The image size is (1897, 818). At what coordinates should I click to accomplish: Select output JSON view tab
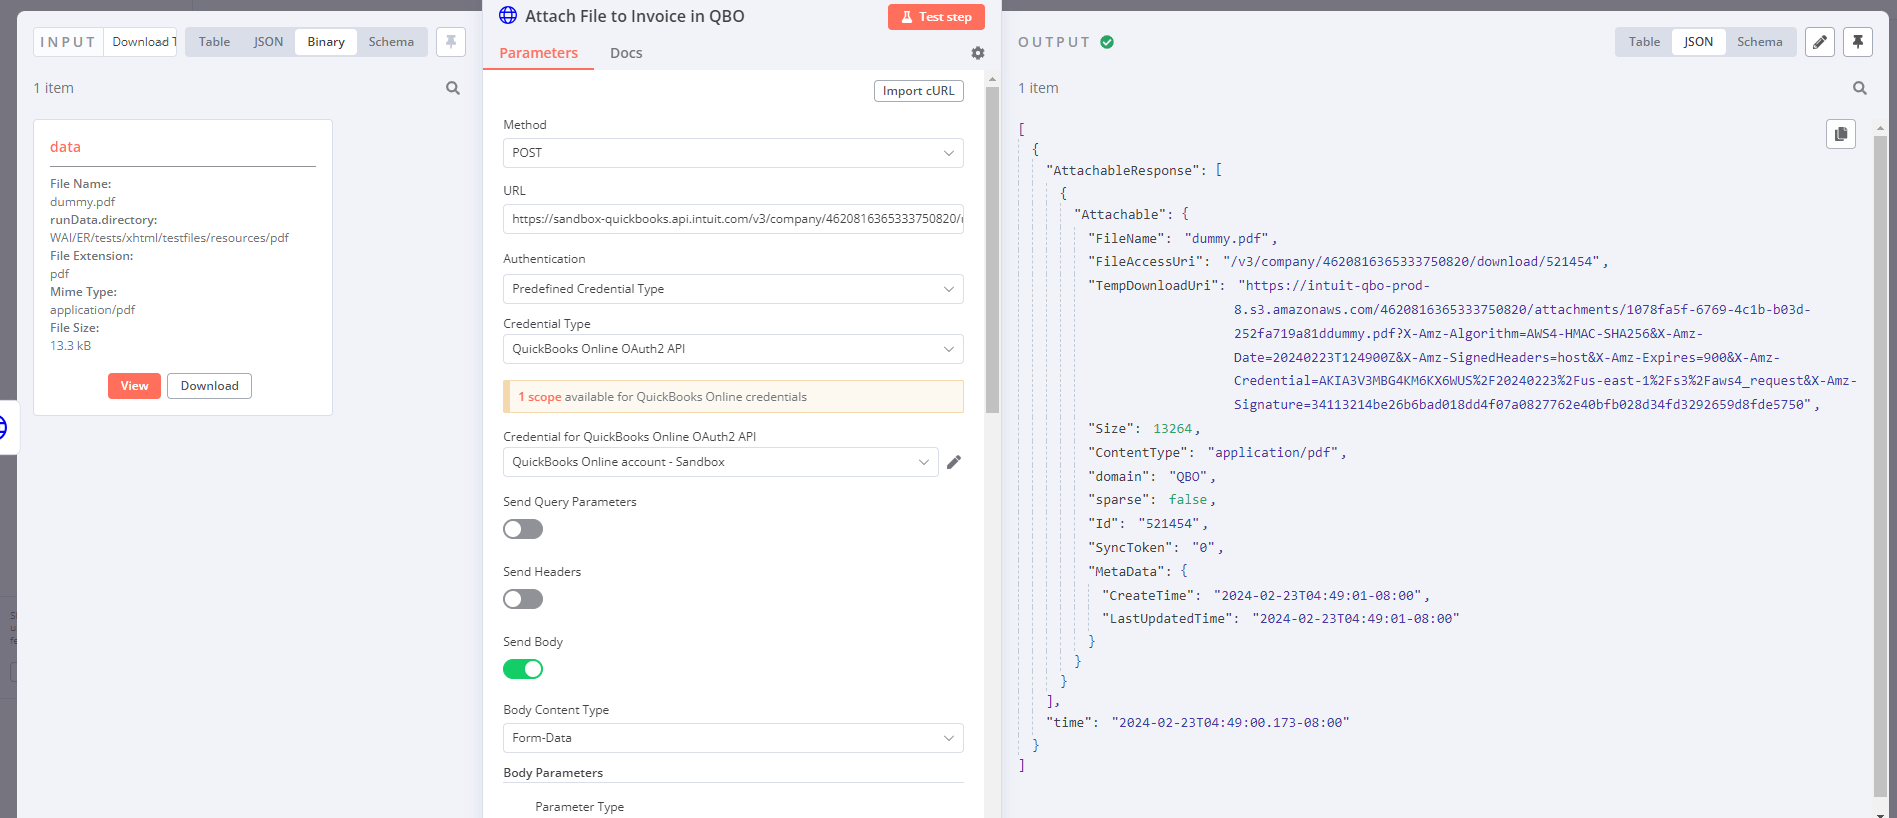(1698, 42)
